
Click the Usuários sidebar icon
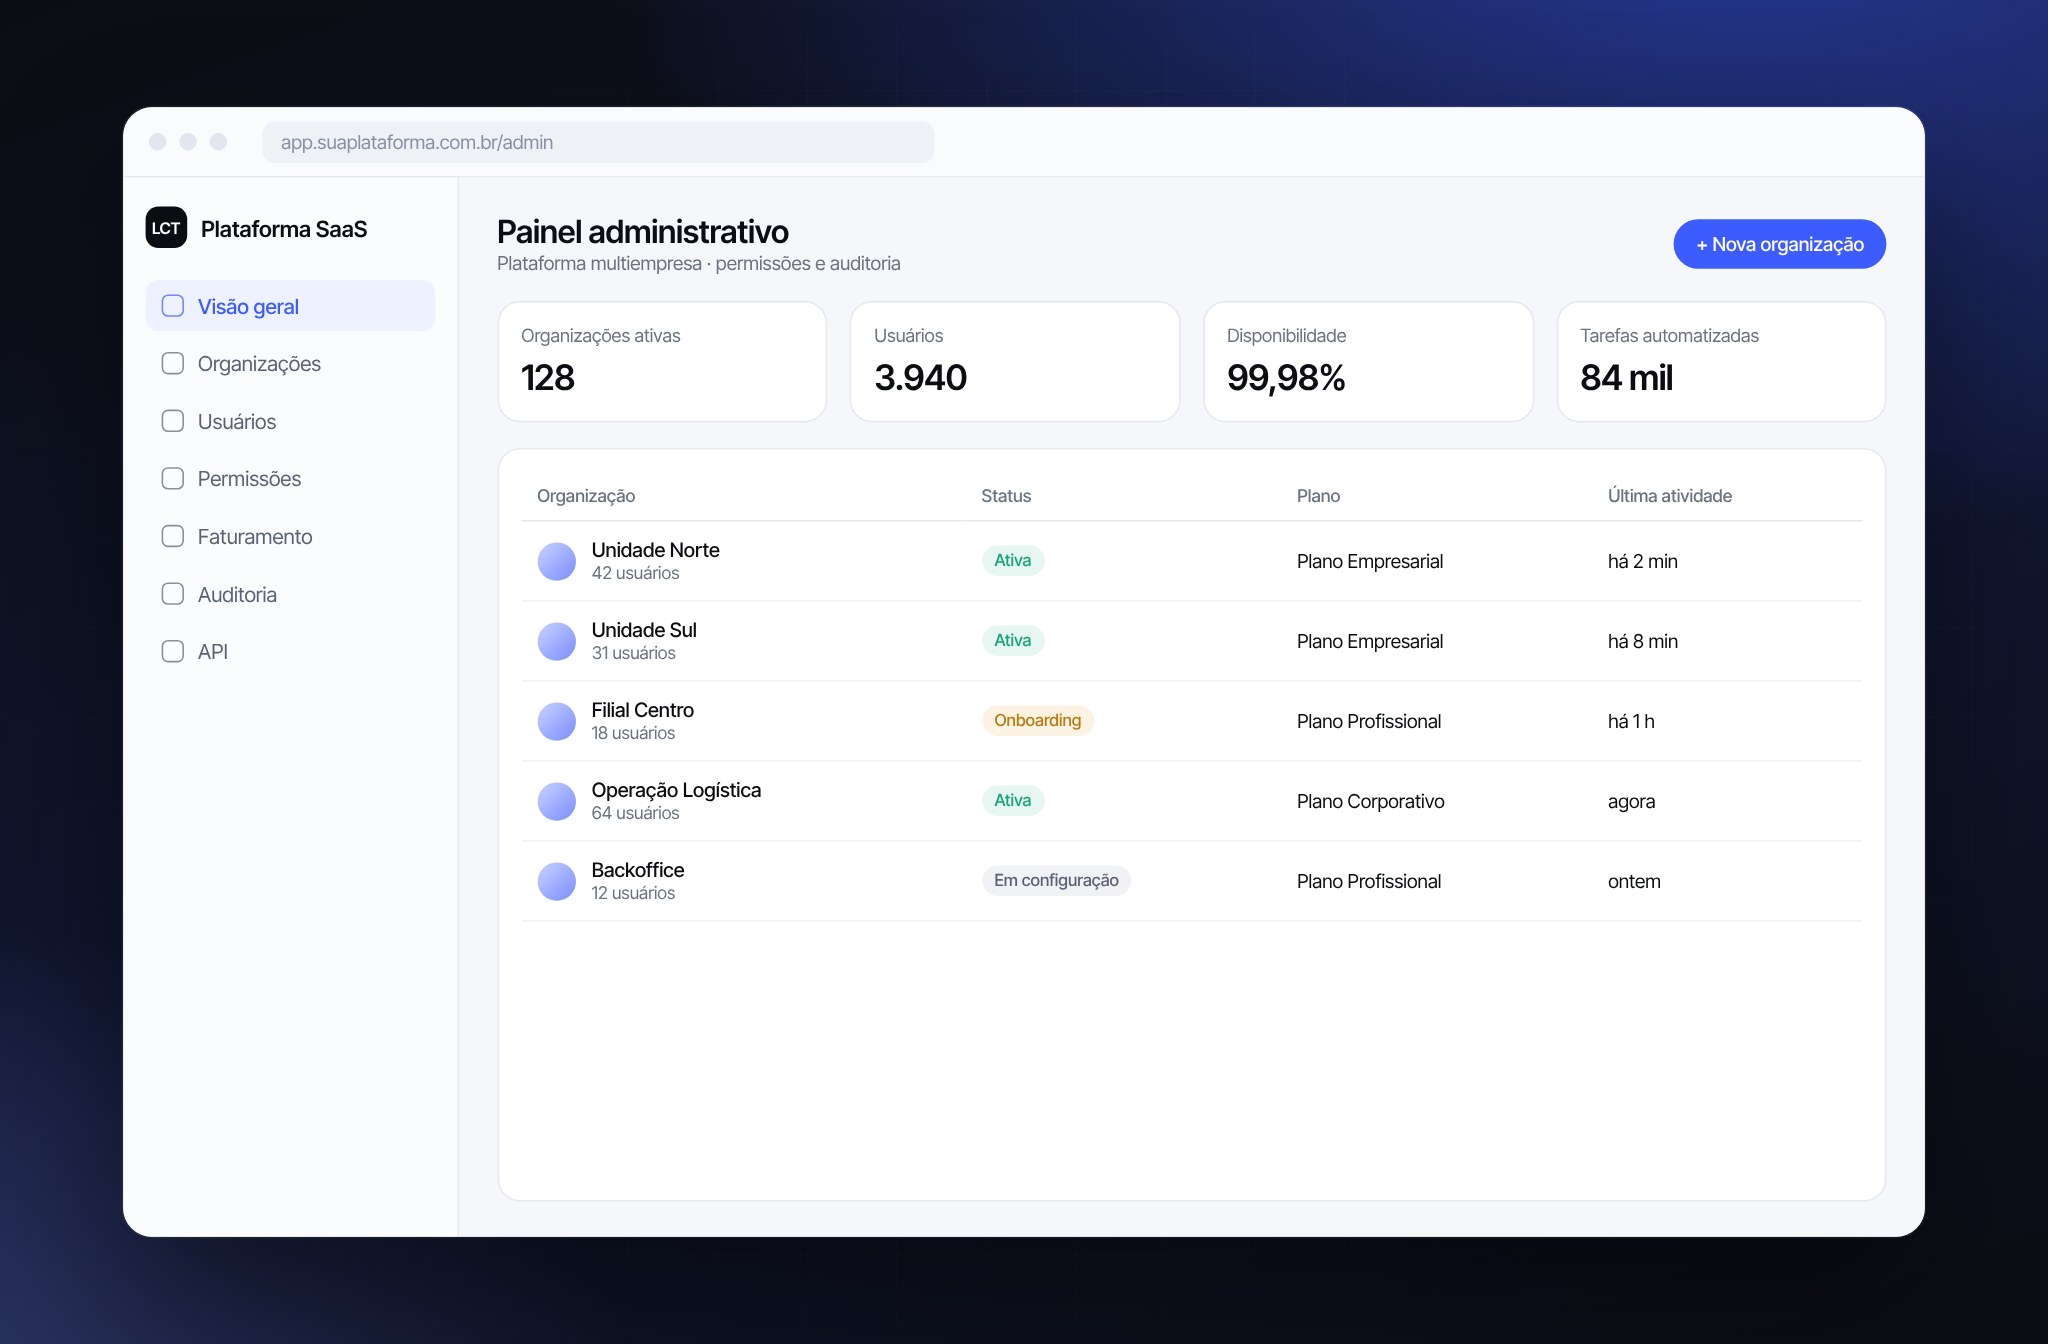coord(173,421)
